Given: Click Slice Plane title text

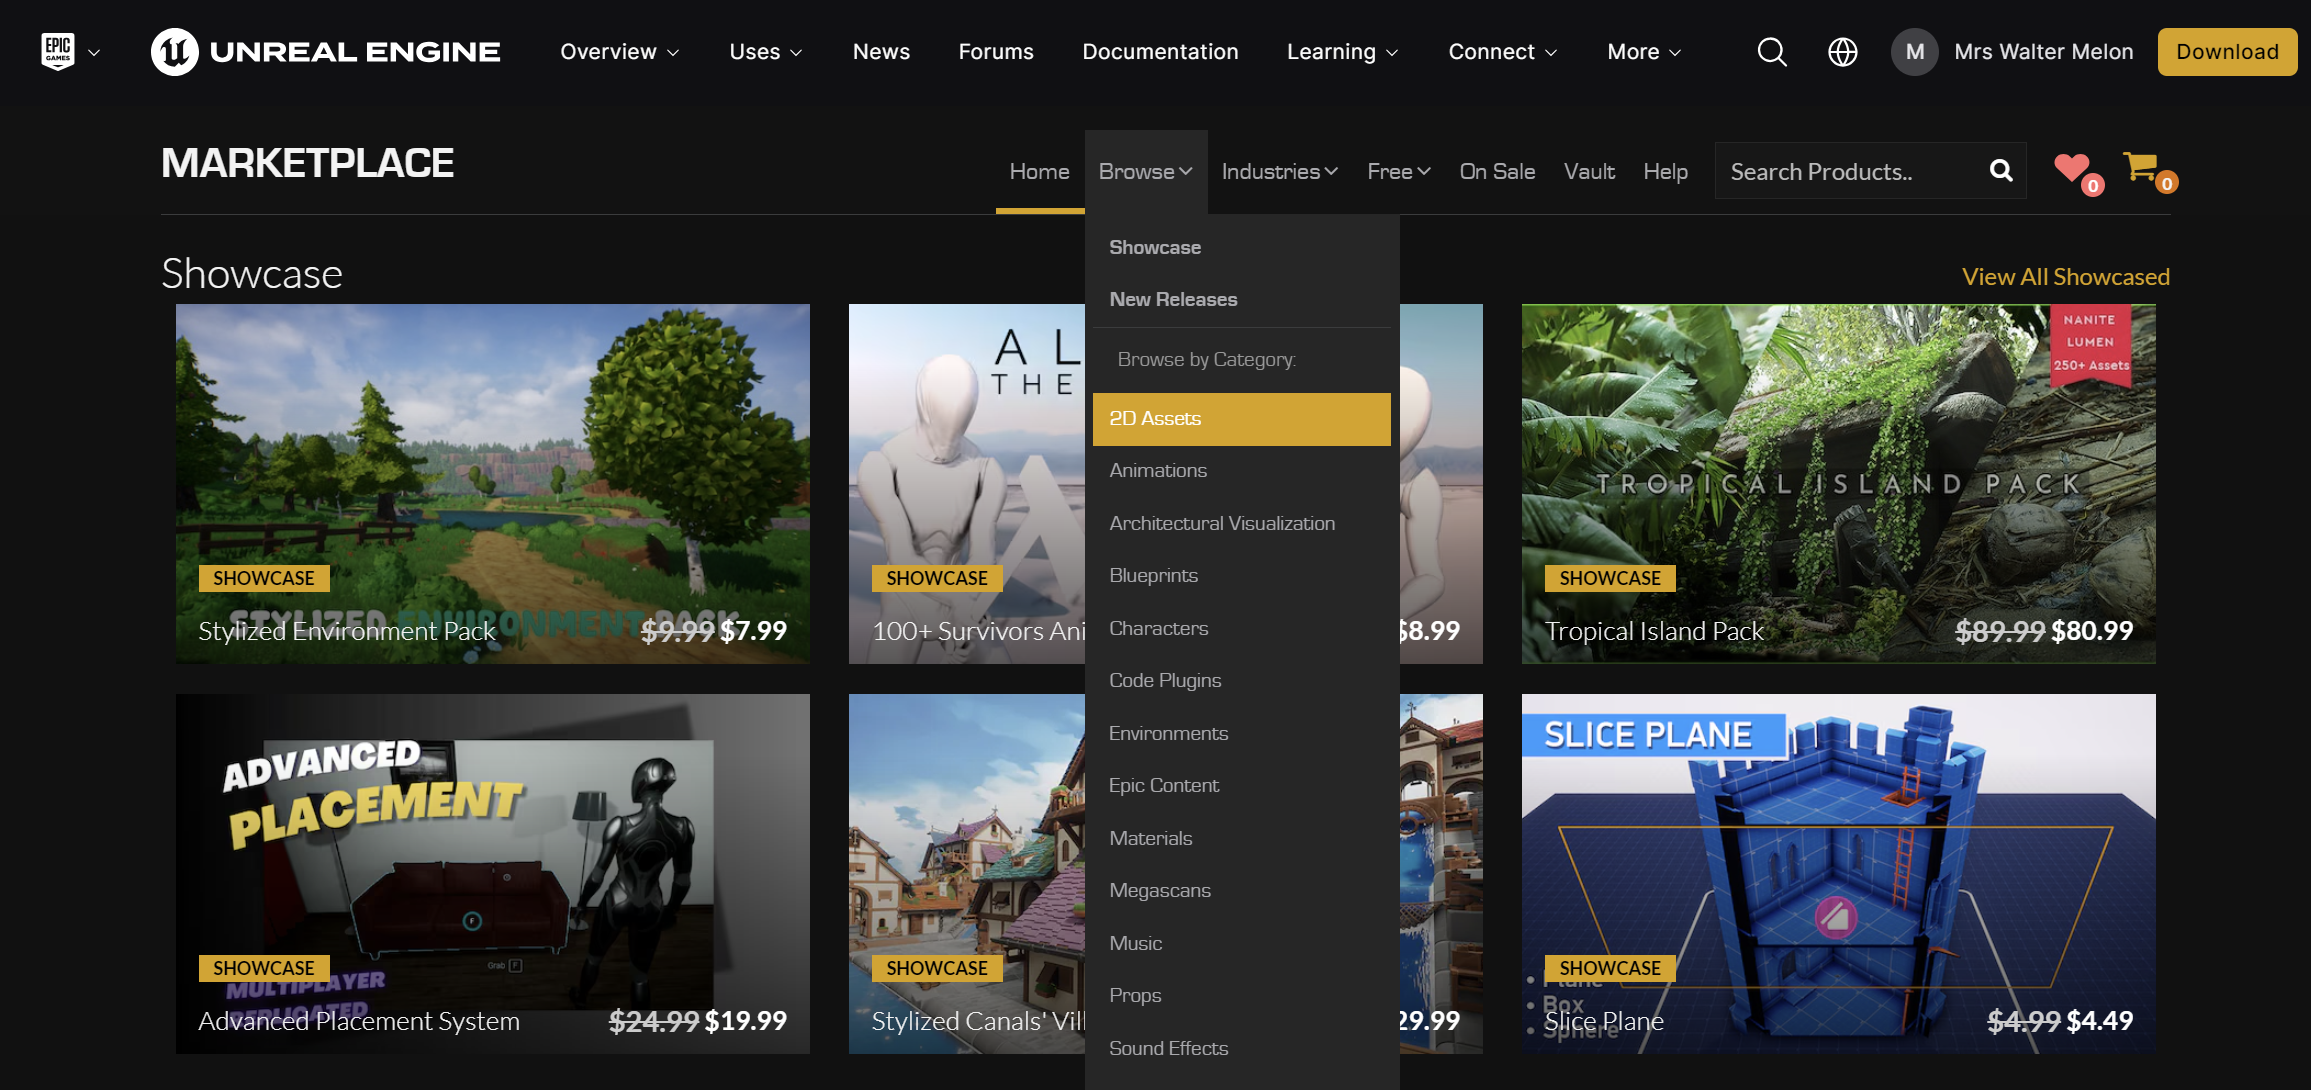Looking at the screenshot, I should (1604, 1021).
